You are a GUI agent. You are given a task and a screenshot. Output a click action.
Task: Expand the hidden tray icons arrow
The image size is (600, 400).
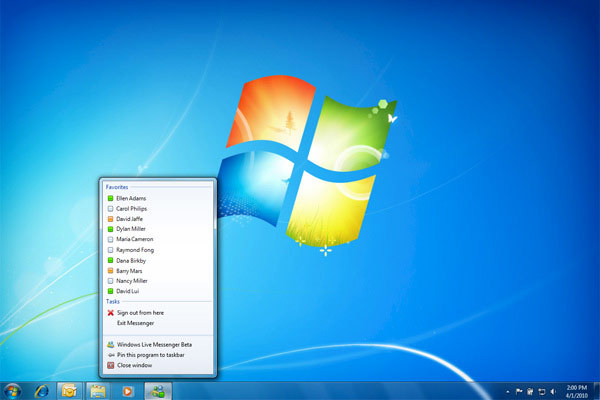coord(508,390)
